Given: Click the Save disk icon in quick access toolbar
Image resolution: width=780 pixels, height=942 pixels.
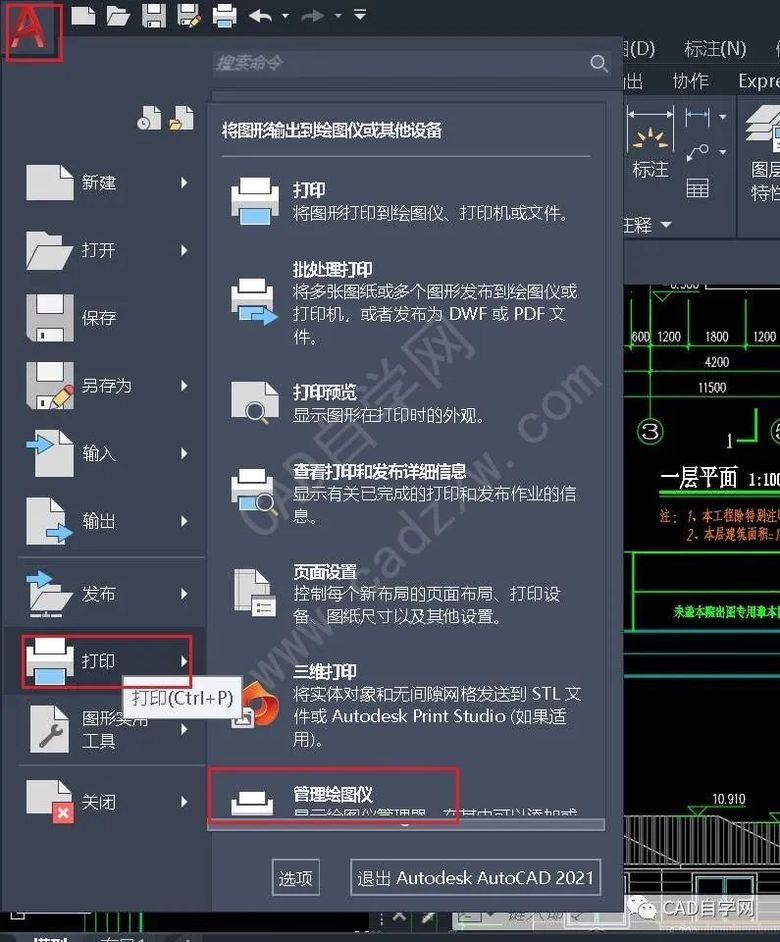Looking at the screenshot, I should pyautogui.click(x=154, y=15).
